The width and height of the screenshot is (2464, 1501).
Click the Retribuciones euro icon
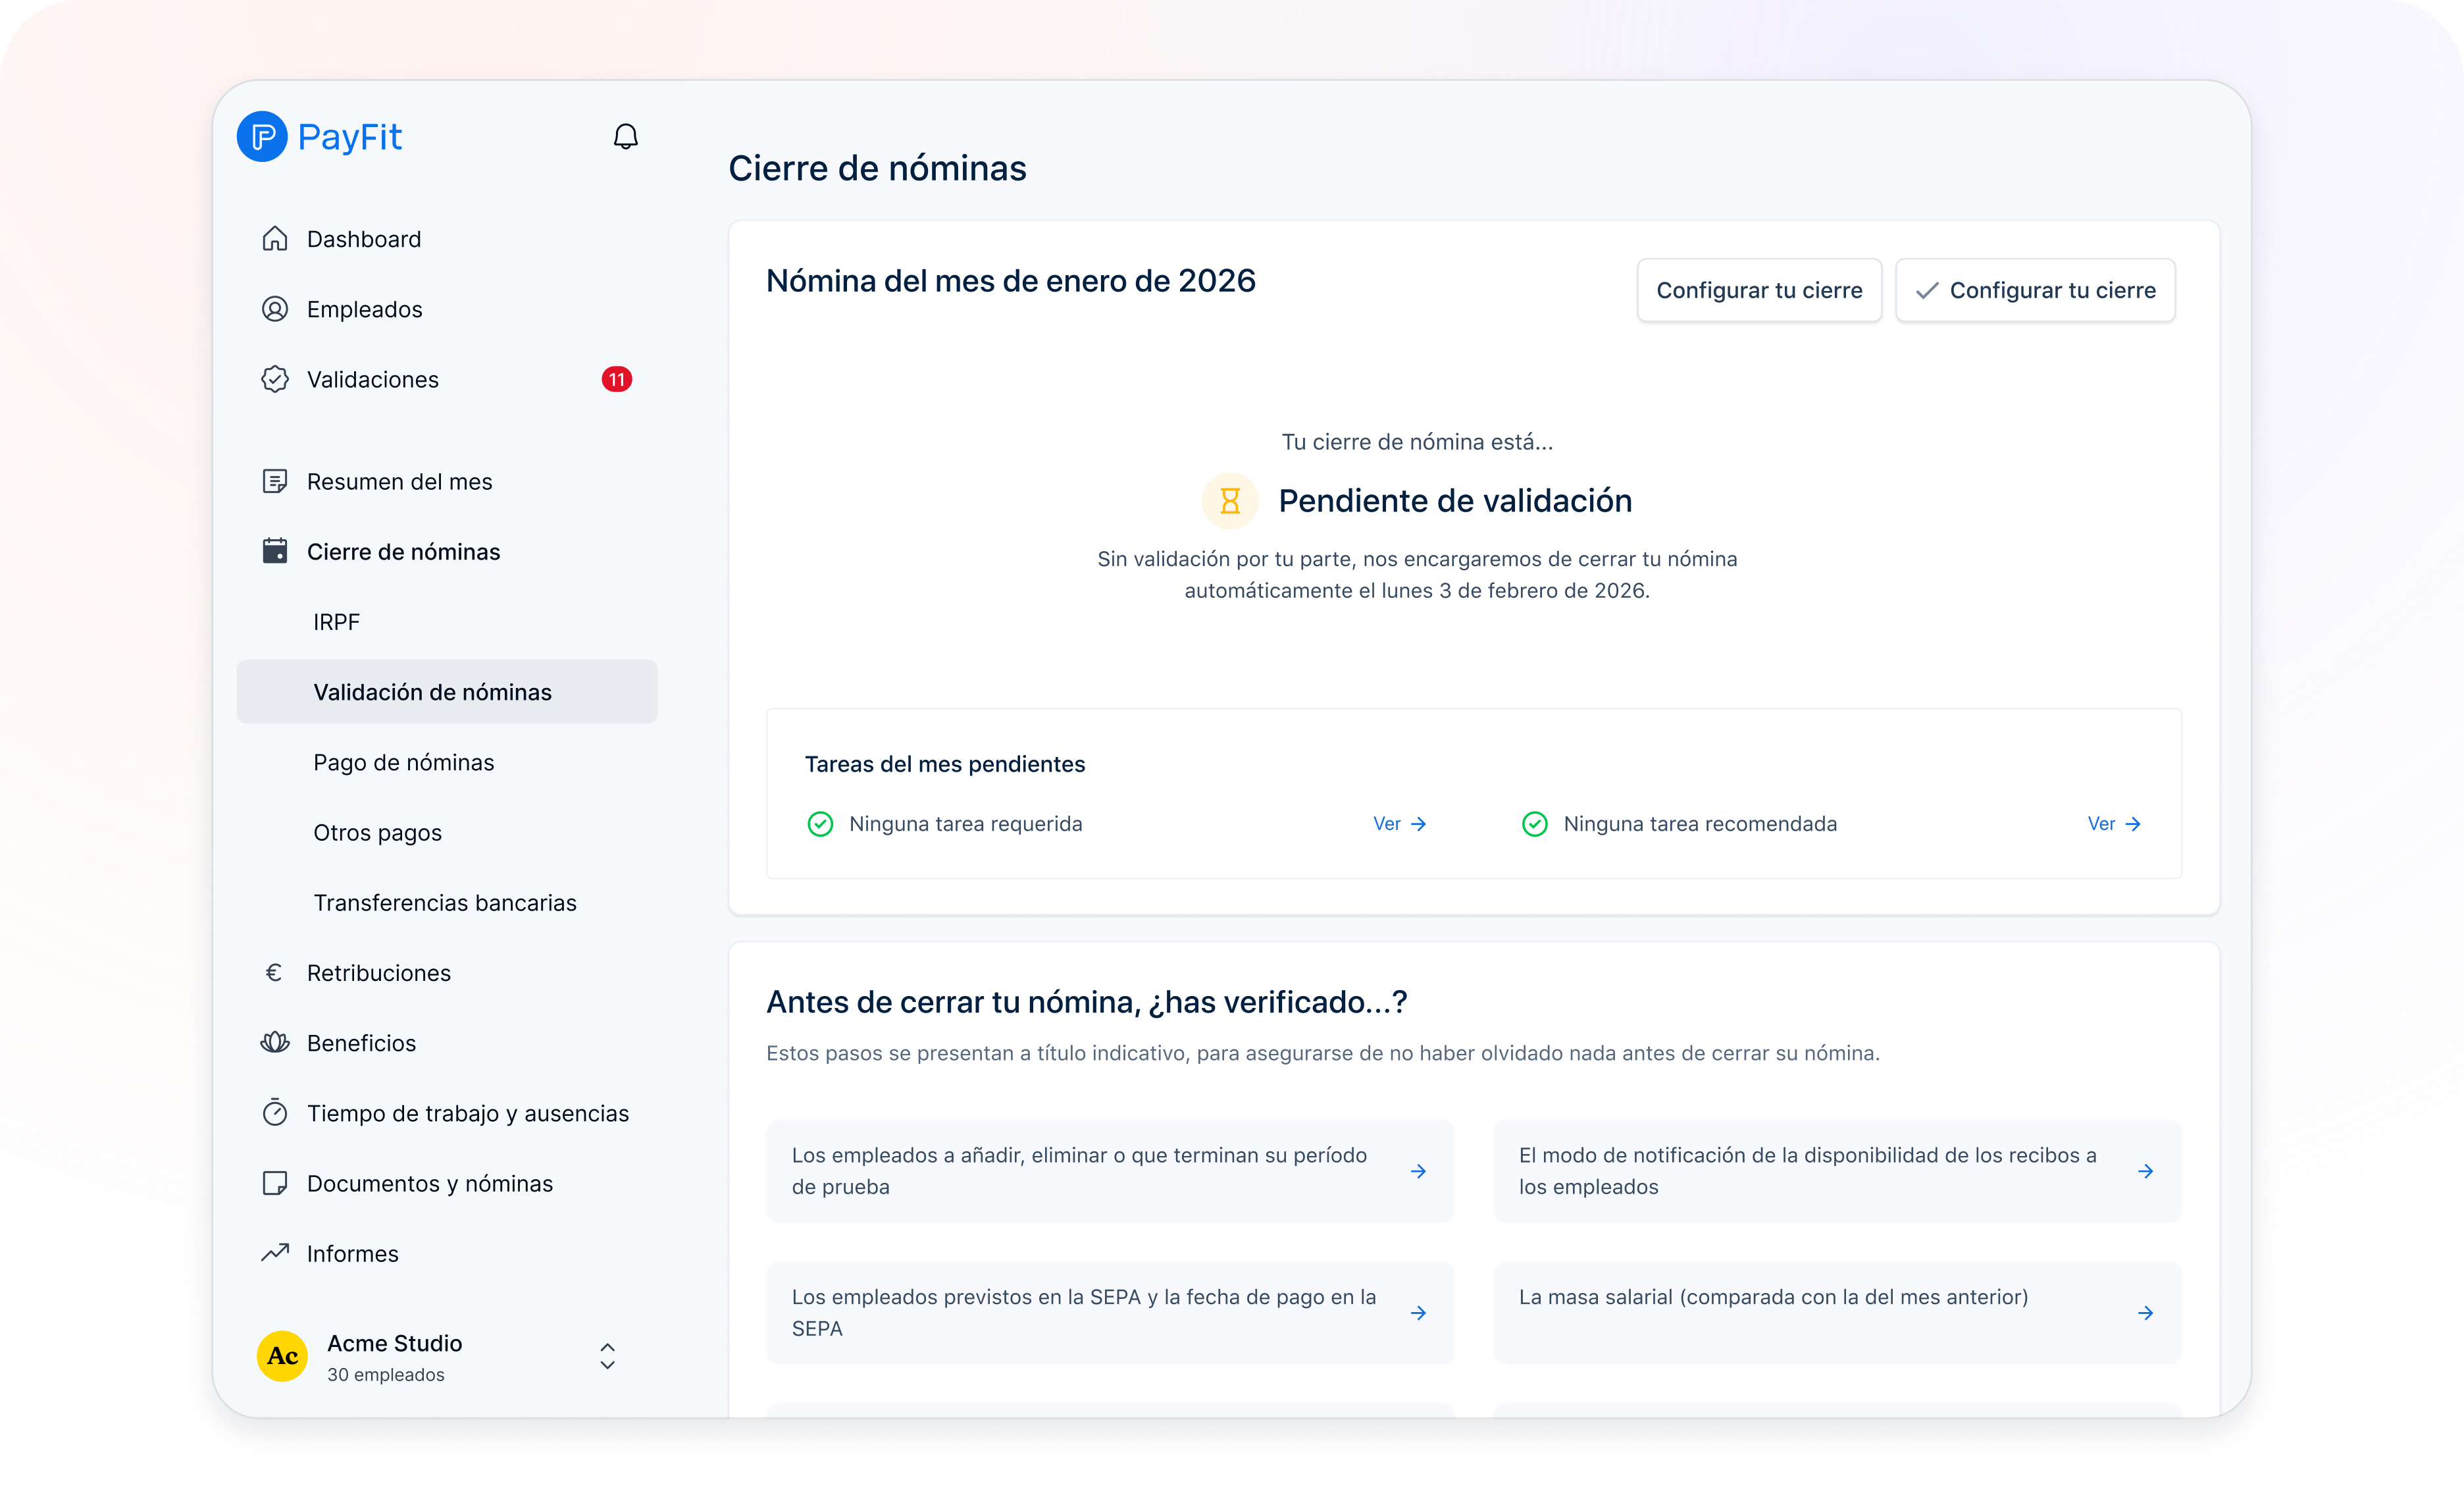click(274, 972)
